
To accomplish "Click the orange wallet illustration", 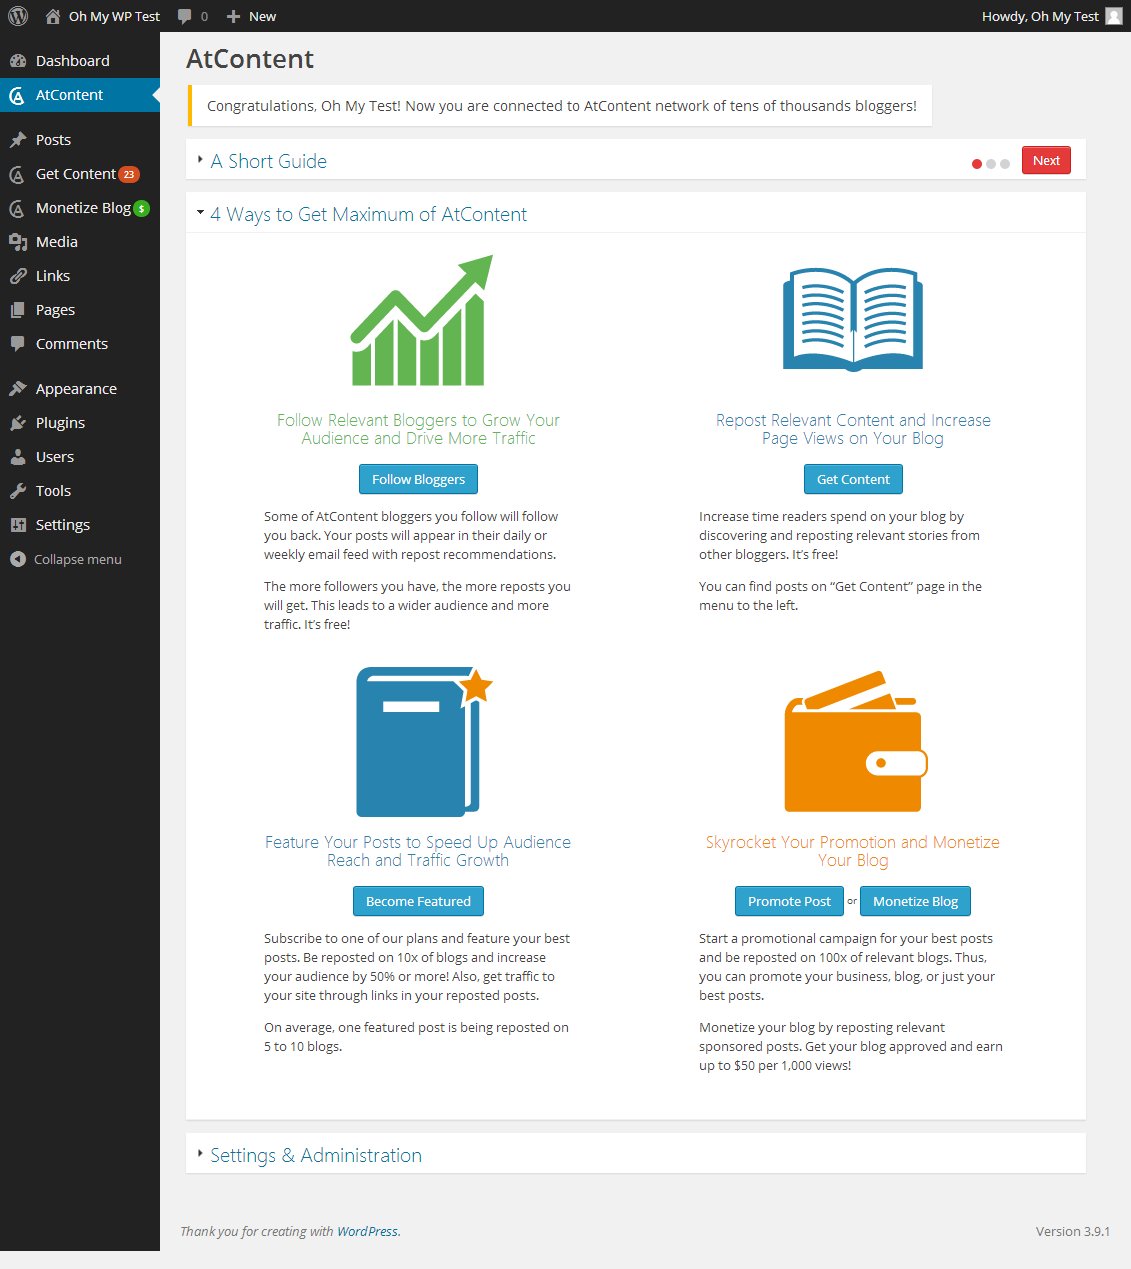I will (856, 741).
